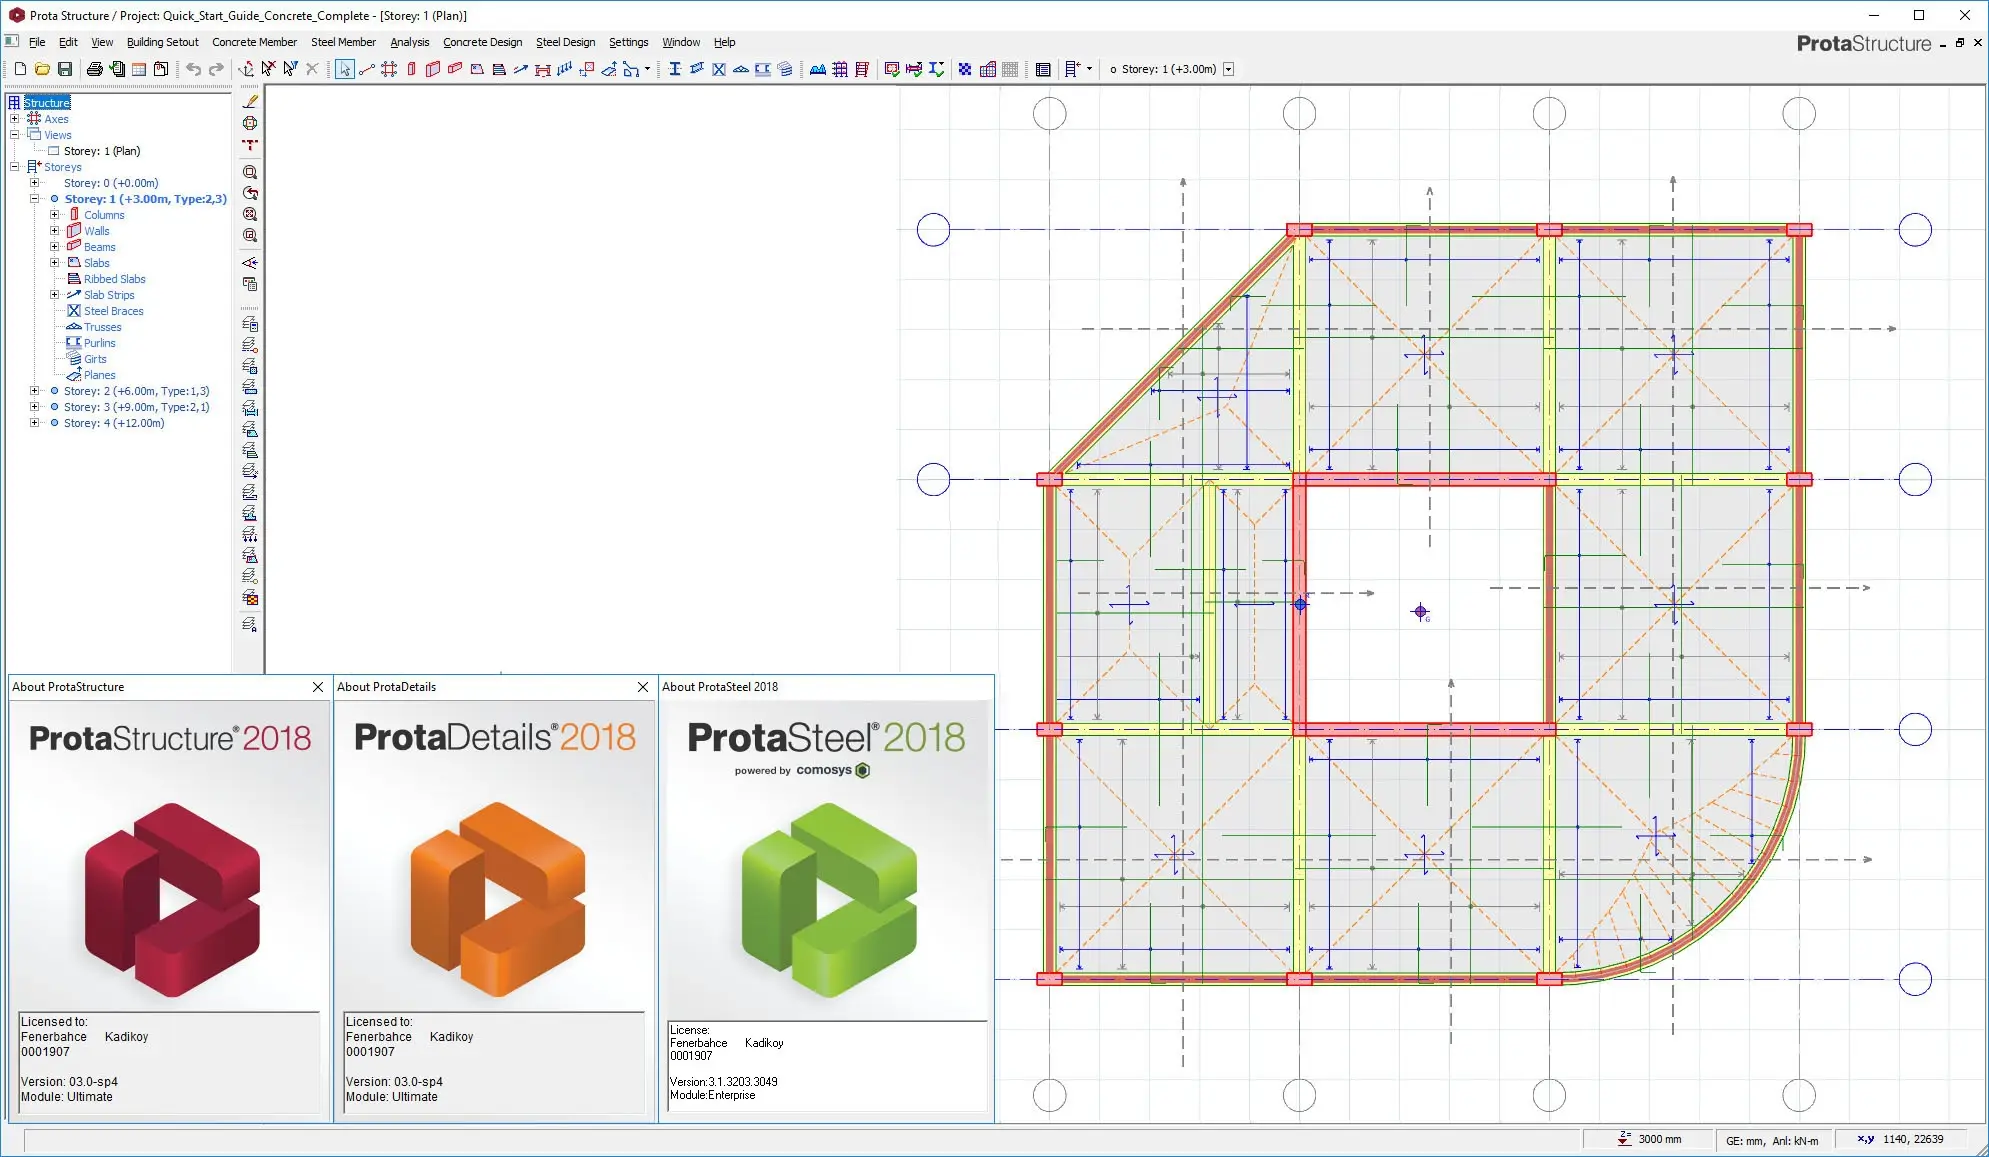Screen dimensions: 1989x1157
Task: Click the 3000 mm status bar field
Action: tap(1659, 1139)
